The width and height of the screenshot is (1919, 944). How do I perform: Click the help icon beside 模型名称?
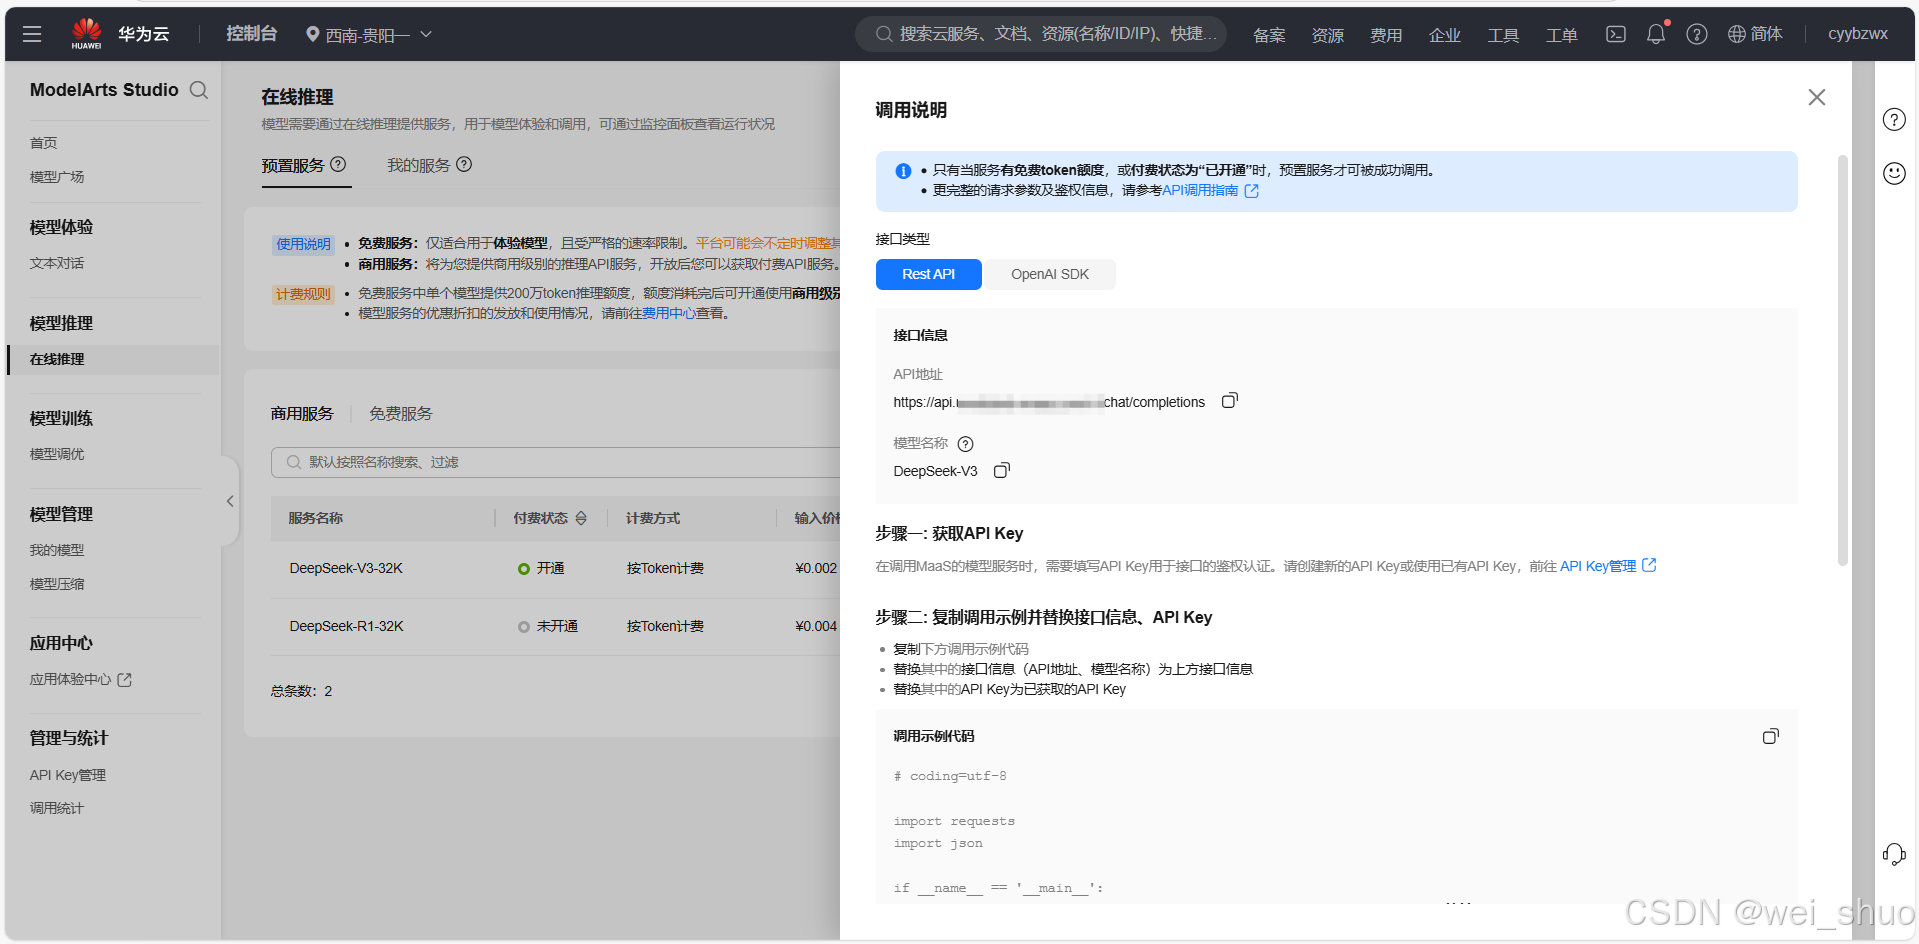(965, 444)
